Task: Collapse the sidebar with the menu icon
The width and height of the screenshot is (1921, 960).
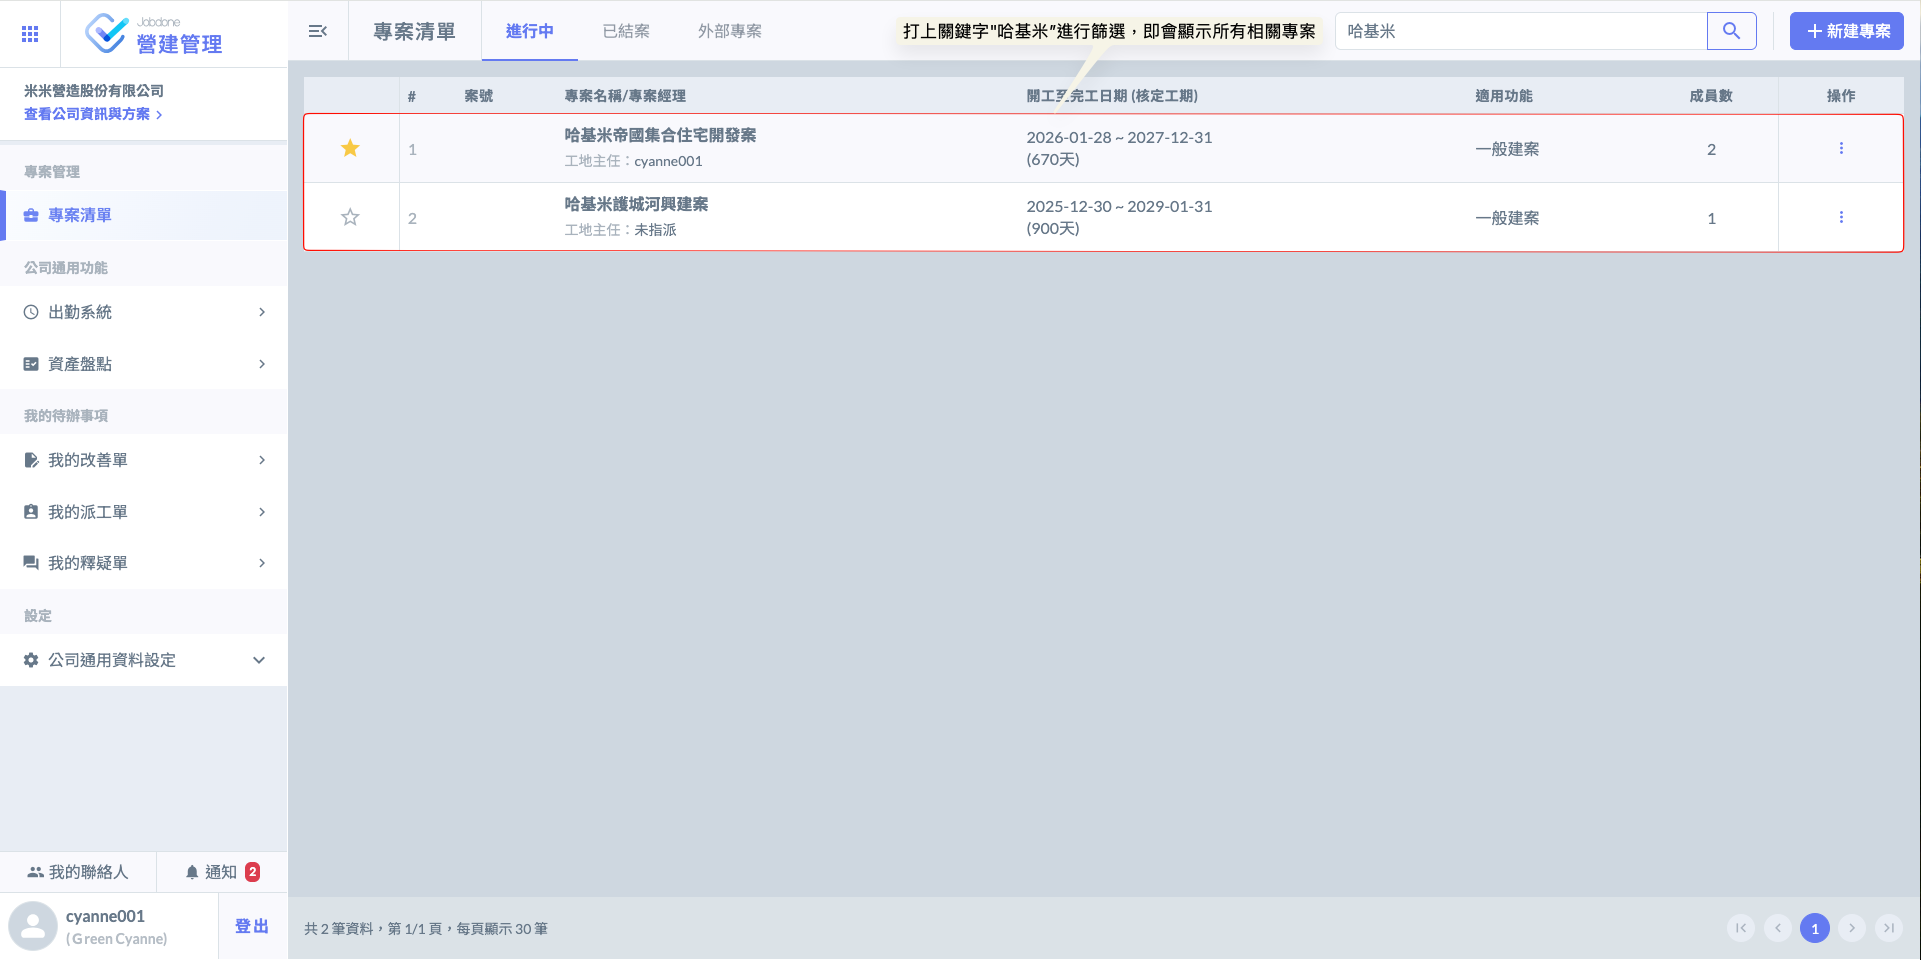Action: click(x=318, y=31)
